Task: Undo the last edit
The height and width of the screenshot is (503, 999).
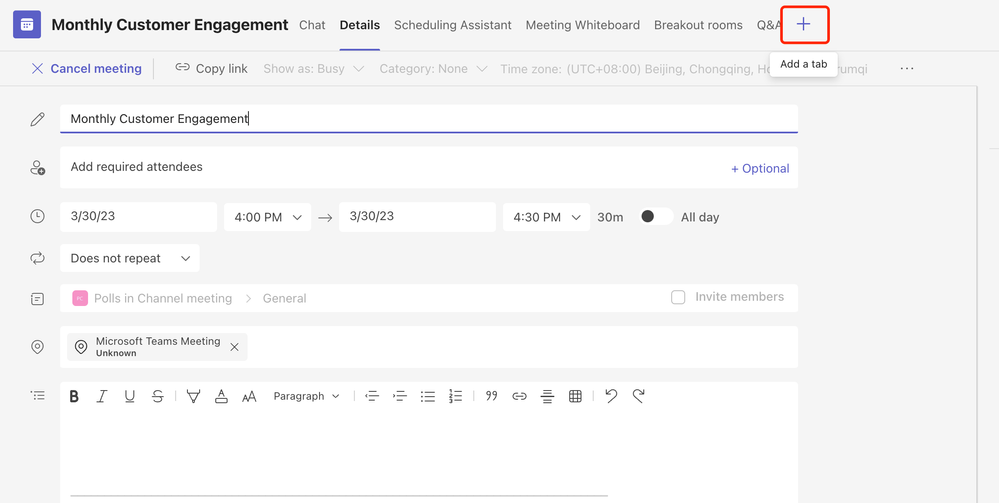Action: click(611, 397)
